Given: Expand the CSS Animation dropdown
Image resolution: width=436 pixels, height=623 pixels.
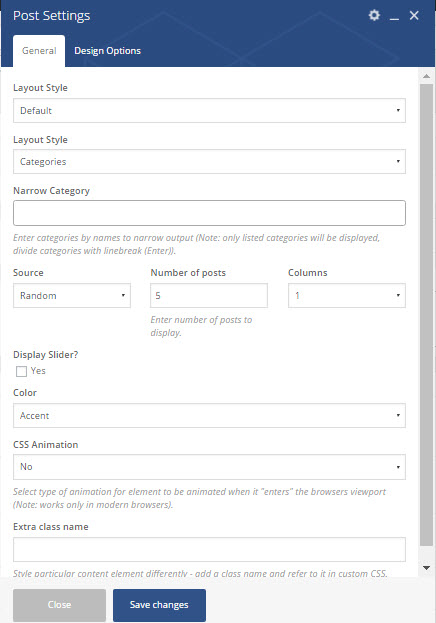Looking at the screenshot, I should [209, 467].
